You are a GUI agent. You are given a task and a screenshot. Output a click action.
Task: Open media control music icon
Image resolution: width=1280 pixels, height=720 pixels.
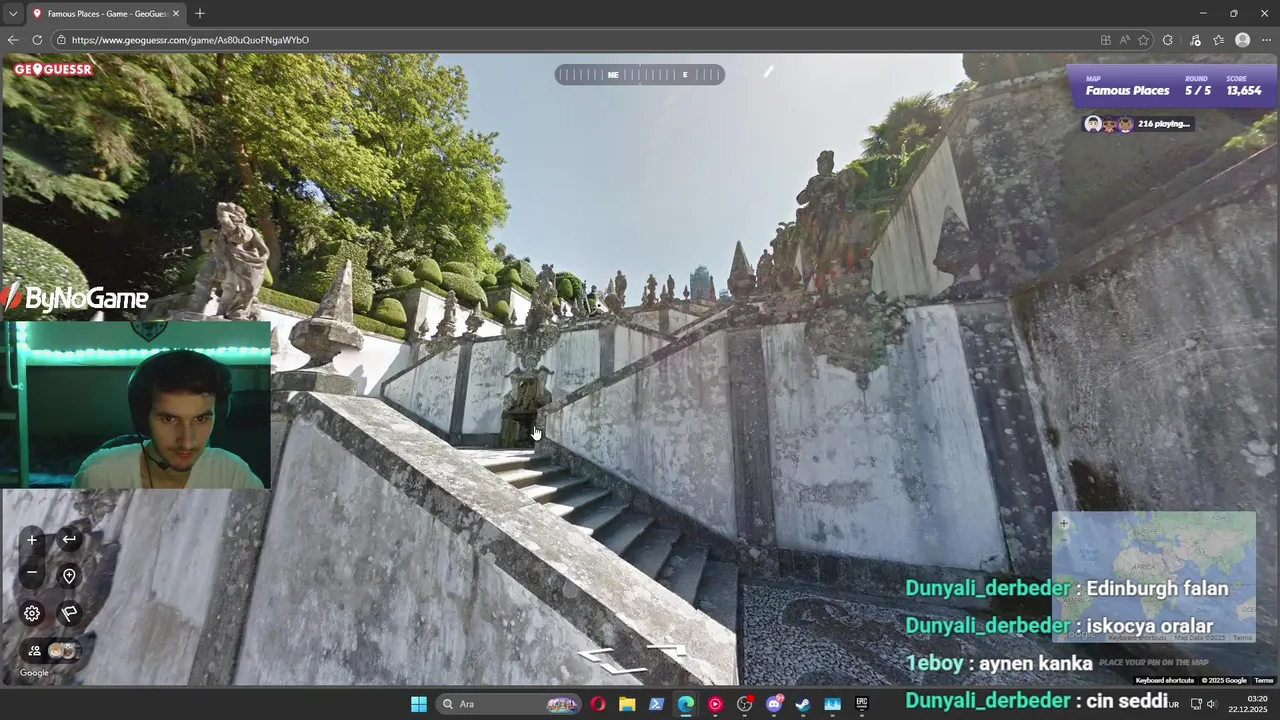point(1195,40)
